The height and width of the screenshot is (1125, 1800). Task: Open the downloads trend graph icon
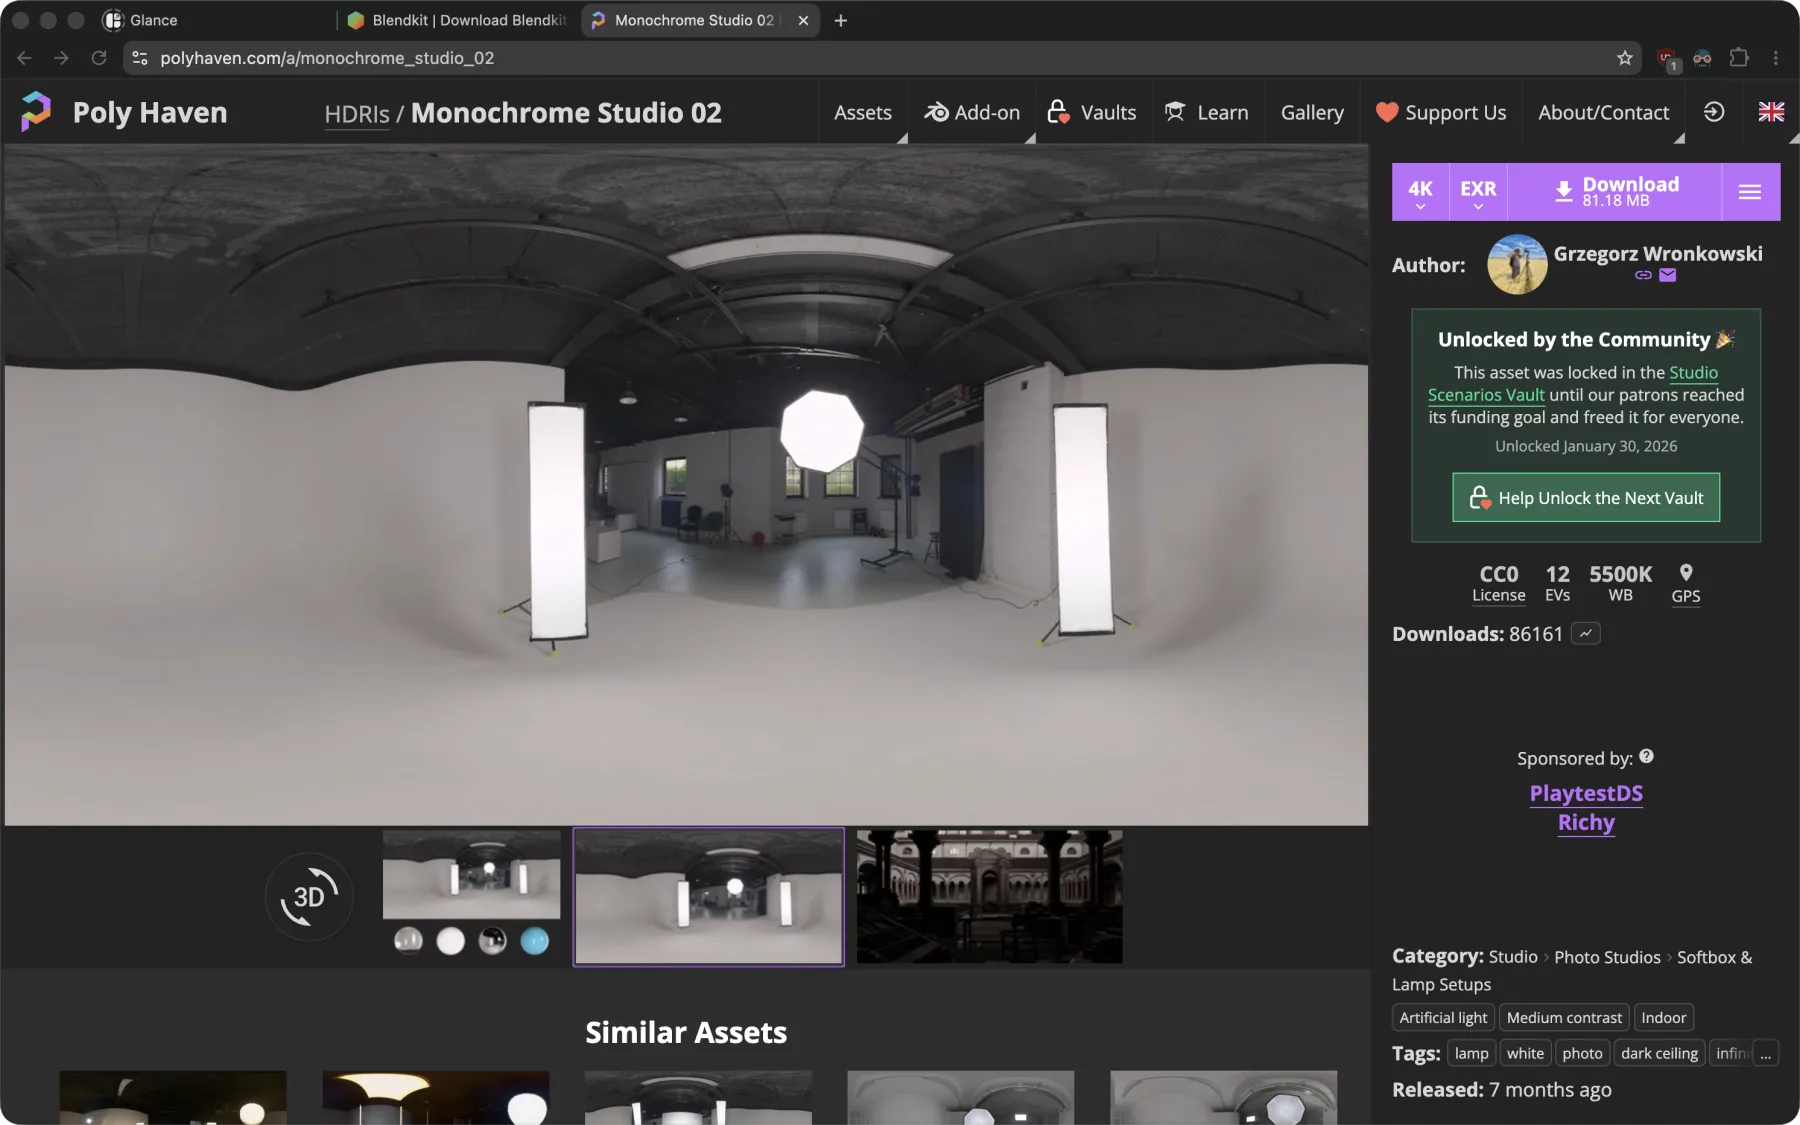(x=1586, y=634)
